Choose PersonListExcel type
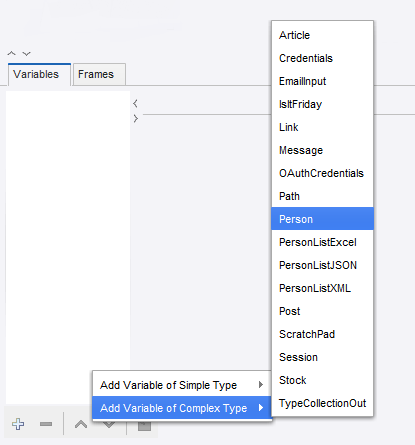Screen dimensions: 415x445 pos(322,242)
